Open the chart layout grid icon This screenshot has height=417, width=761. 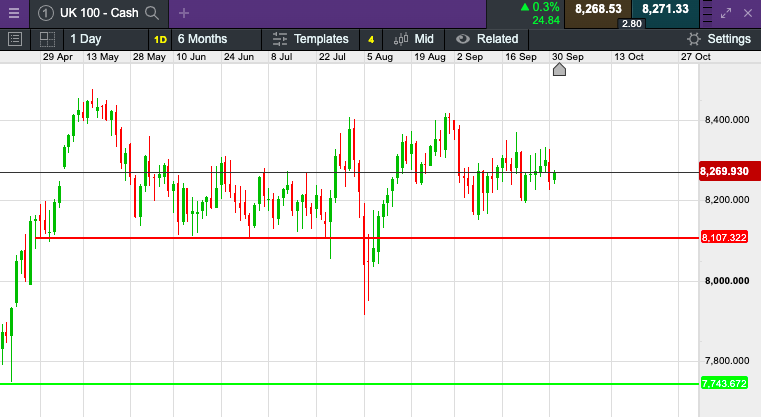click(47, 39)
